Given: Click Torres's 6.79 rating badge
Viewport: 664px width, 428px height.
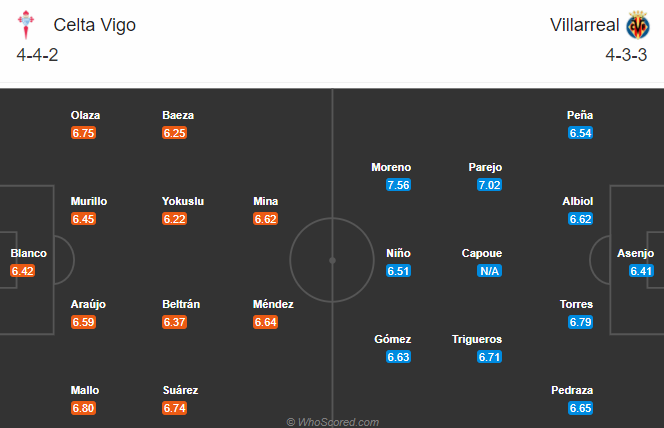Looking at the screenshot, I should click(x=580, y=322).
